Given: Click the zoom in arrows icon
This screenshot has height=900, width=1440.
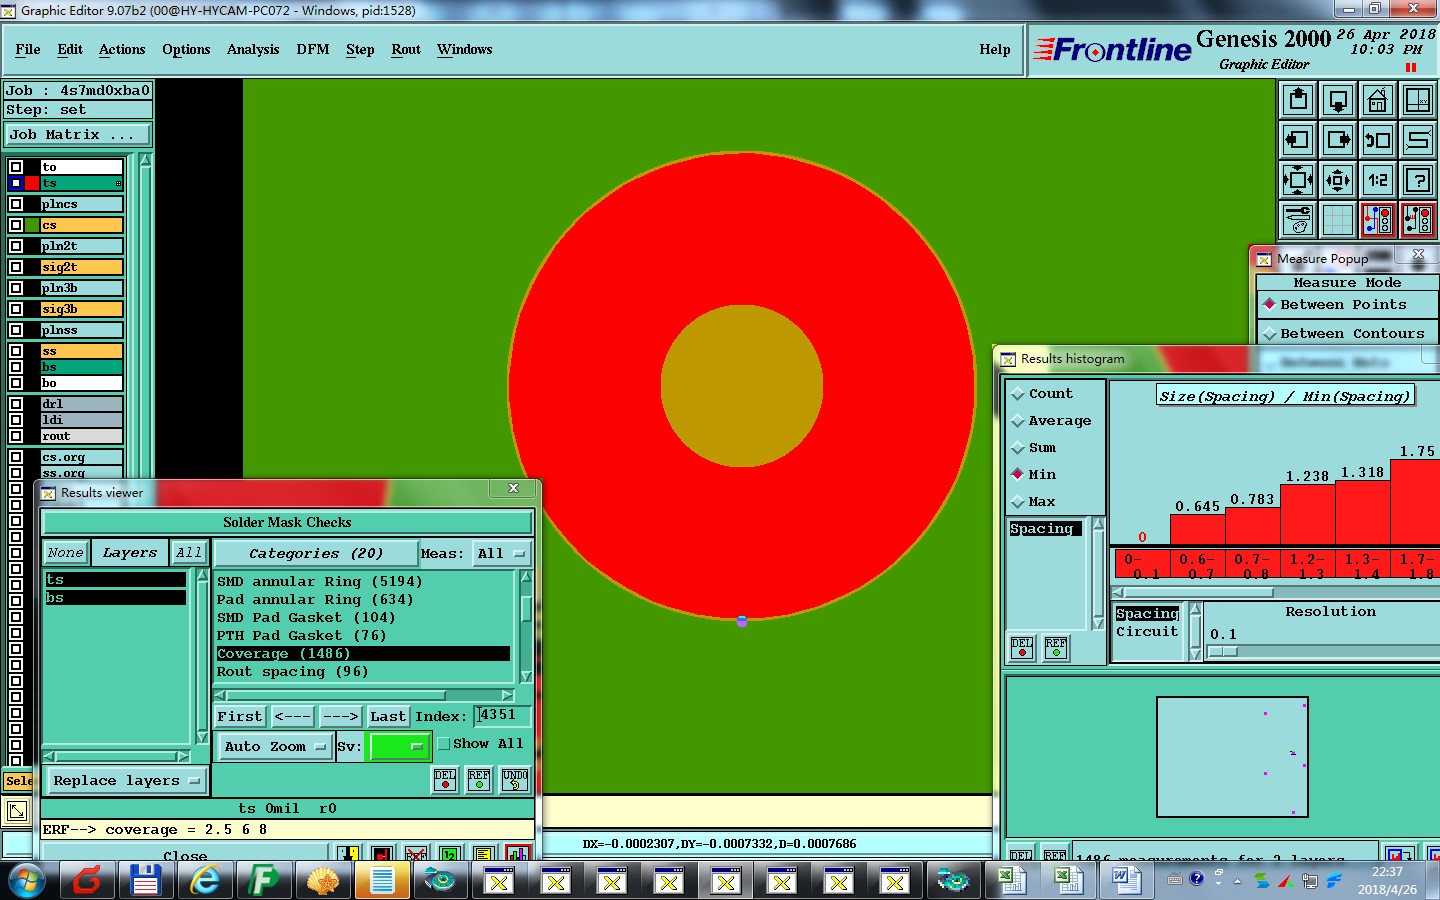Looking at the screenshot, I should pos(1298,180).
